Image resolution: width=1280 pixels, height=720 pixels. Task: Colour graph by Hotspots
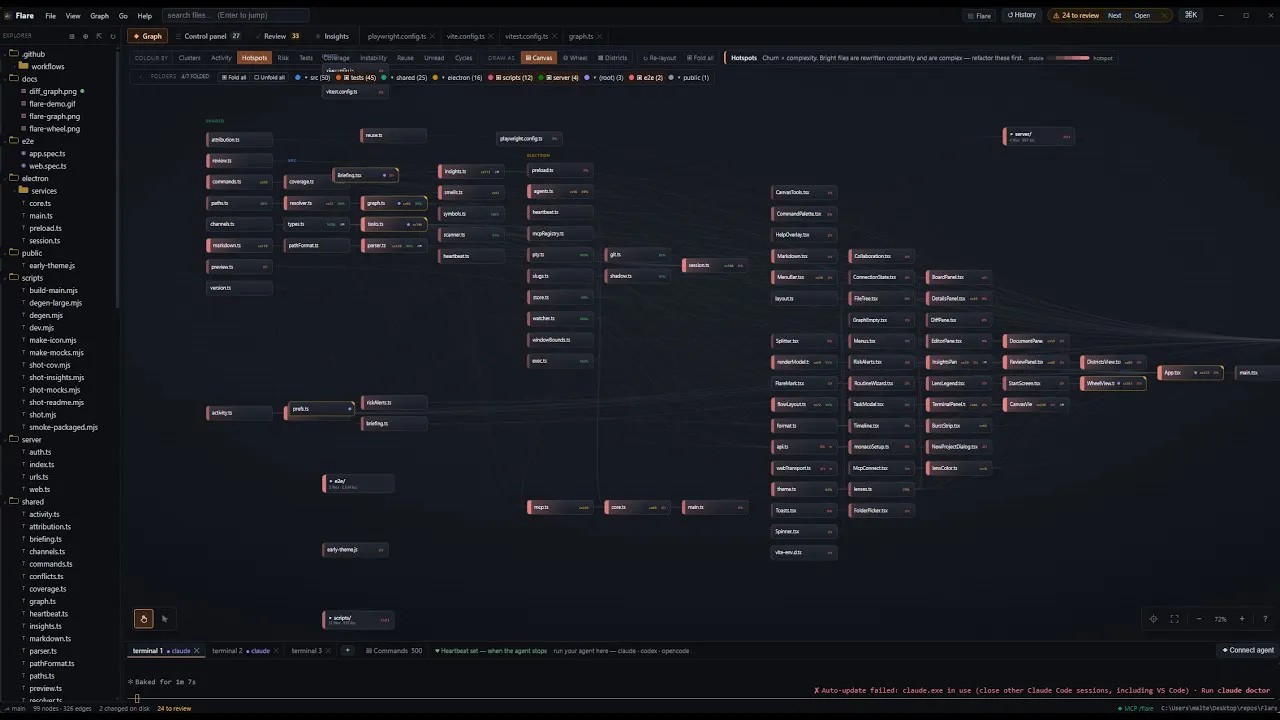pyautogui.click(x=254, y=58)
